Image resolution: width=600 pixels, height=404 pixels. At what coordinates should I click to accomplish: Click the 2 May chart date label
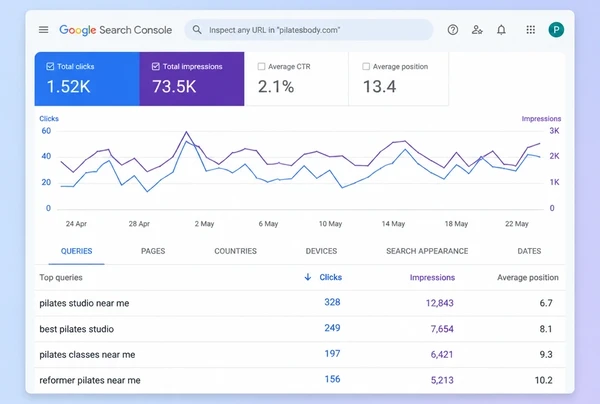point(204,224)
